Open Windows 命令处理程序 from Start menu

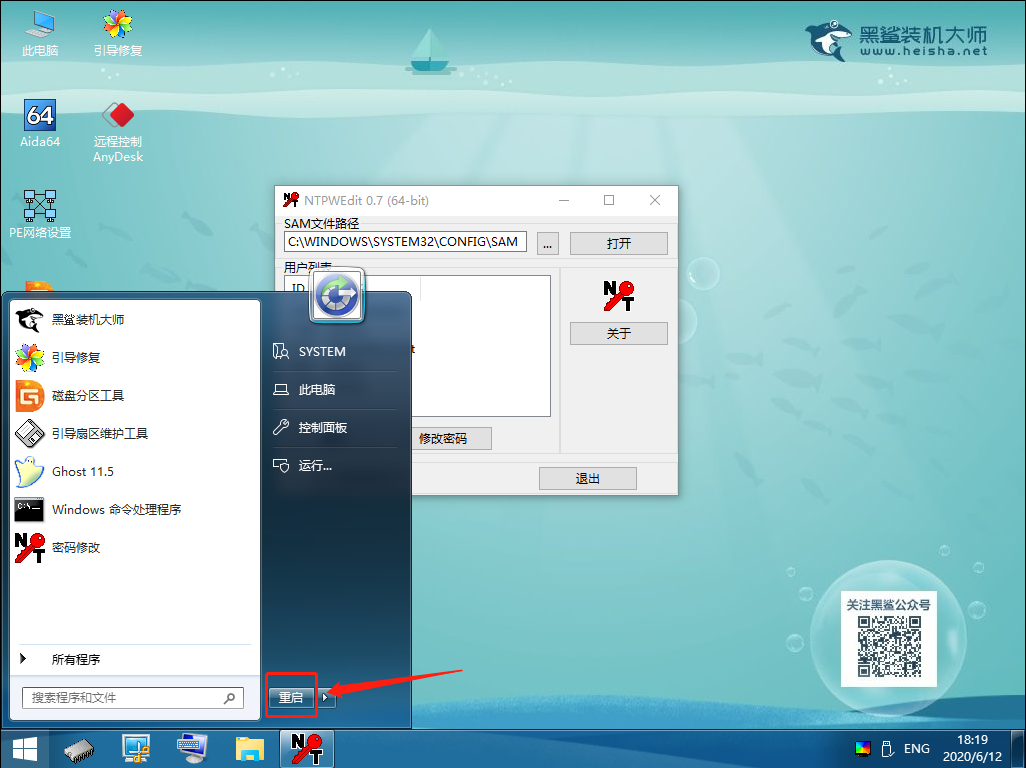[x=116, y=510]
